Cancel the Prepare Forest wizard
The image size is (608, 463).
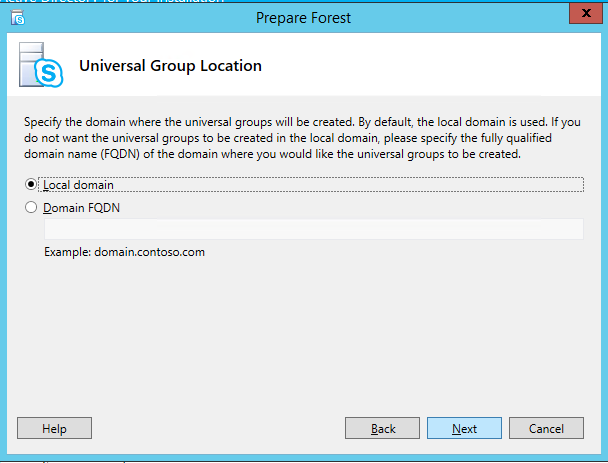[546, 428]
